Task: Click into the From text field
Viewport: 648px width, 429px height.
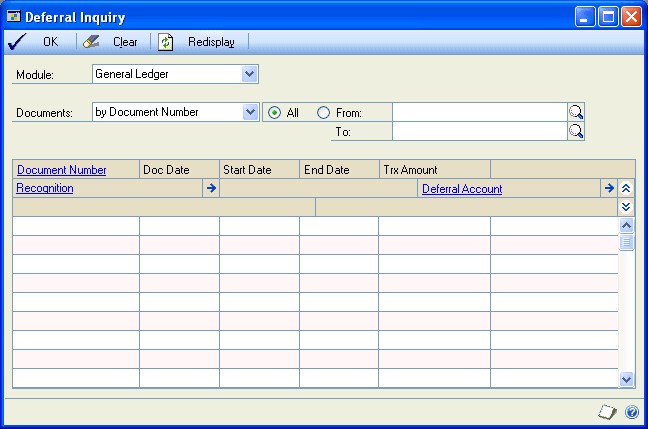Action: point(479,112)
